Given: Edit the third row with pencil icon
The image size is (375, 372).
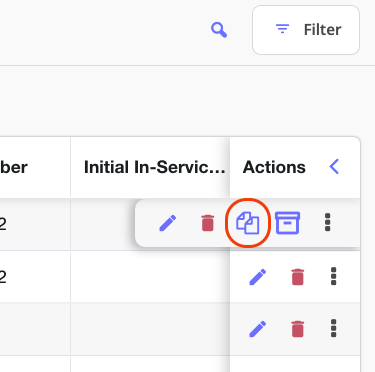Looking at the screenshot, I should point(258,329).
